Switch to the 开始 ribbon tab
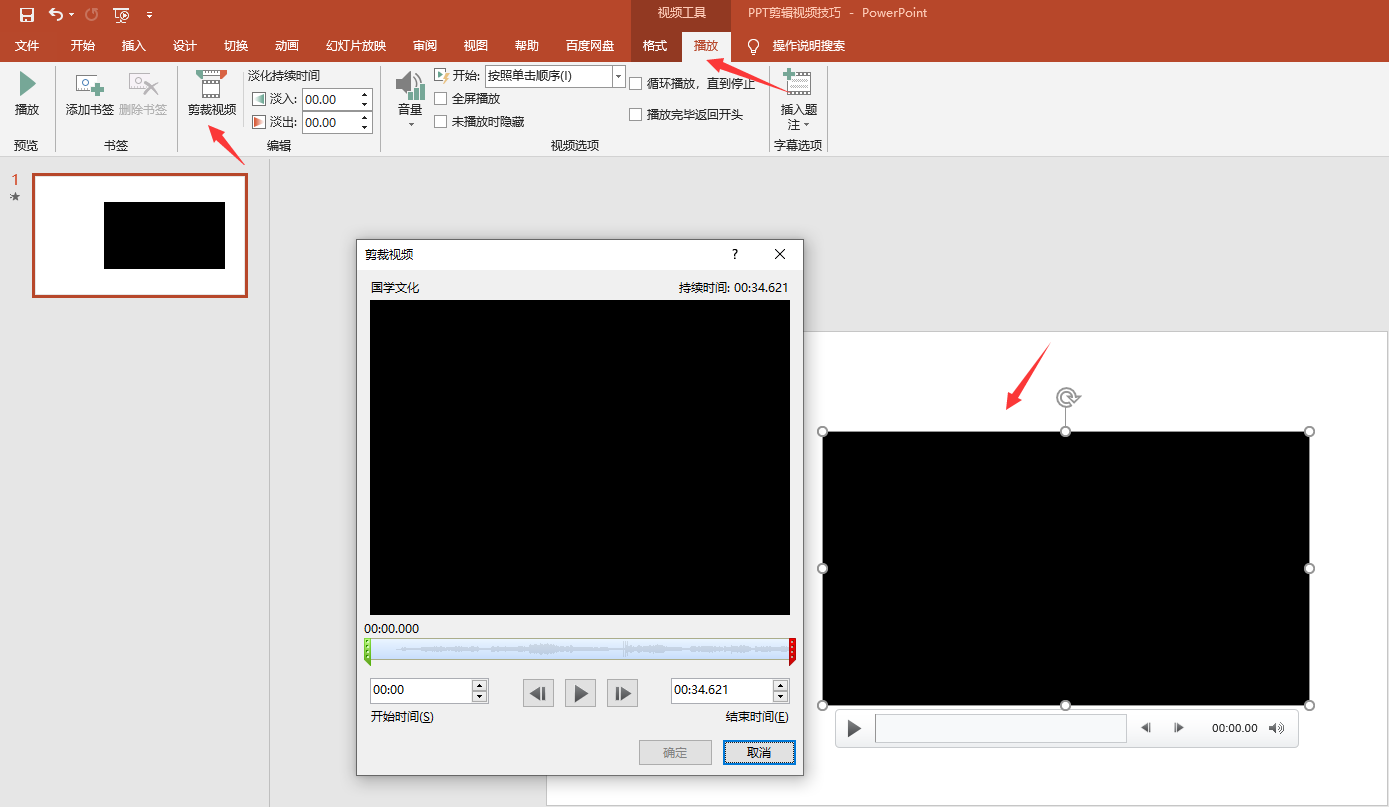This screenshot has height=807, width=1389. pyautogui.click(x=83, y=46)
